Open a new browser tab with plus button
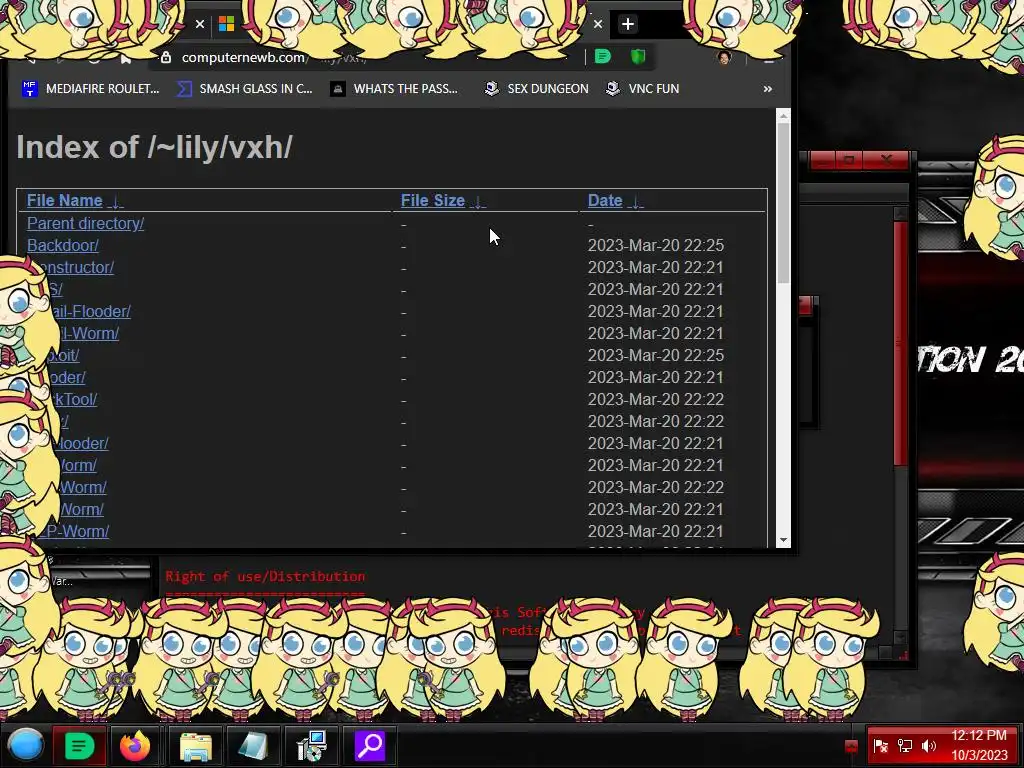 tap(628, 24)
